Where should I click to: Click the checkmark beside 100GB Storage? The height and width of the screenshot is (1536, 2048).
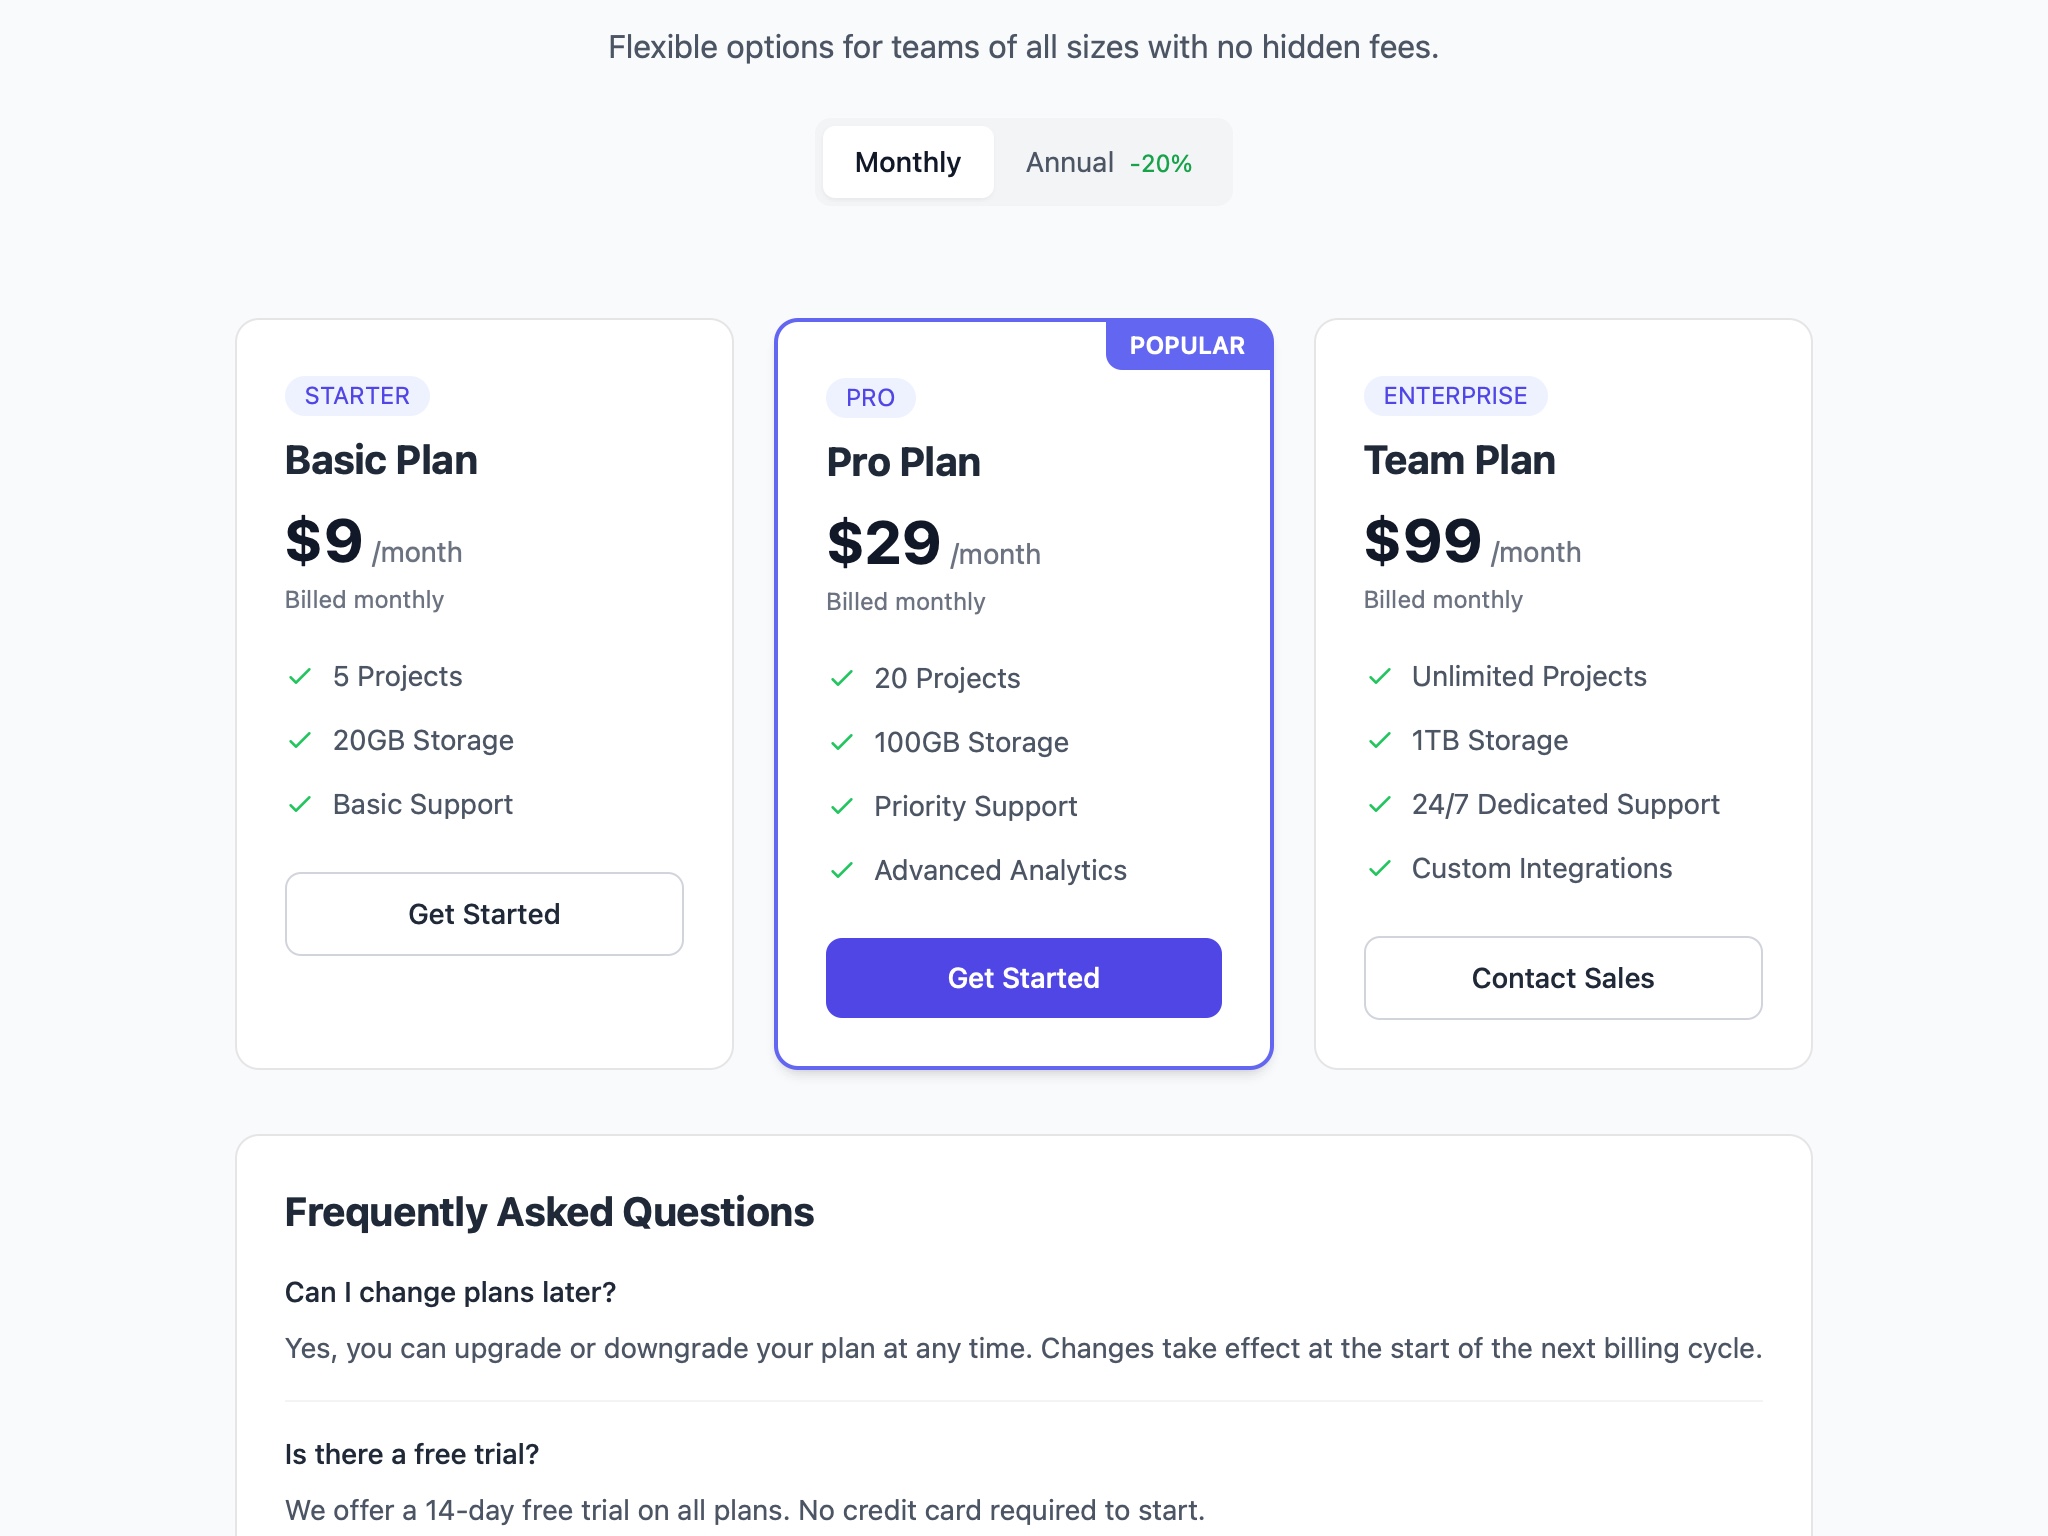841,742
